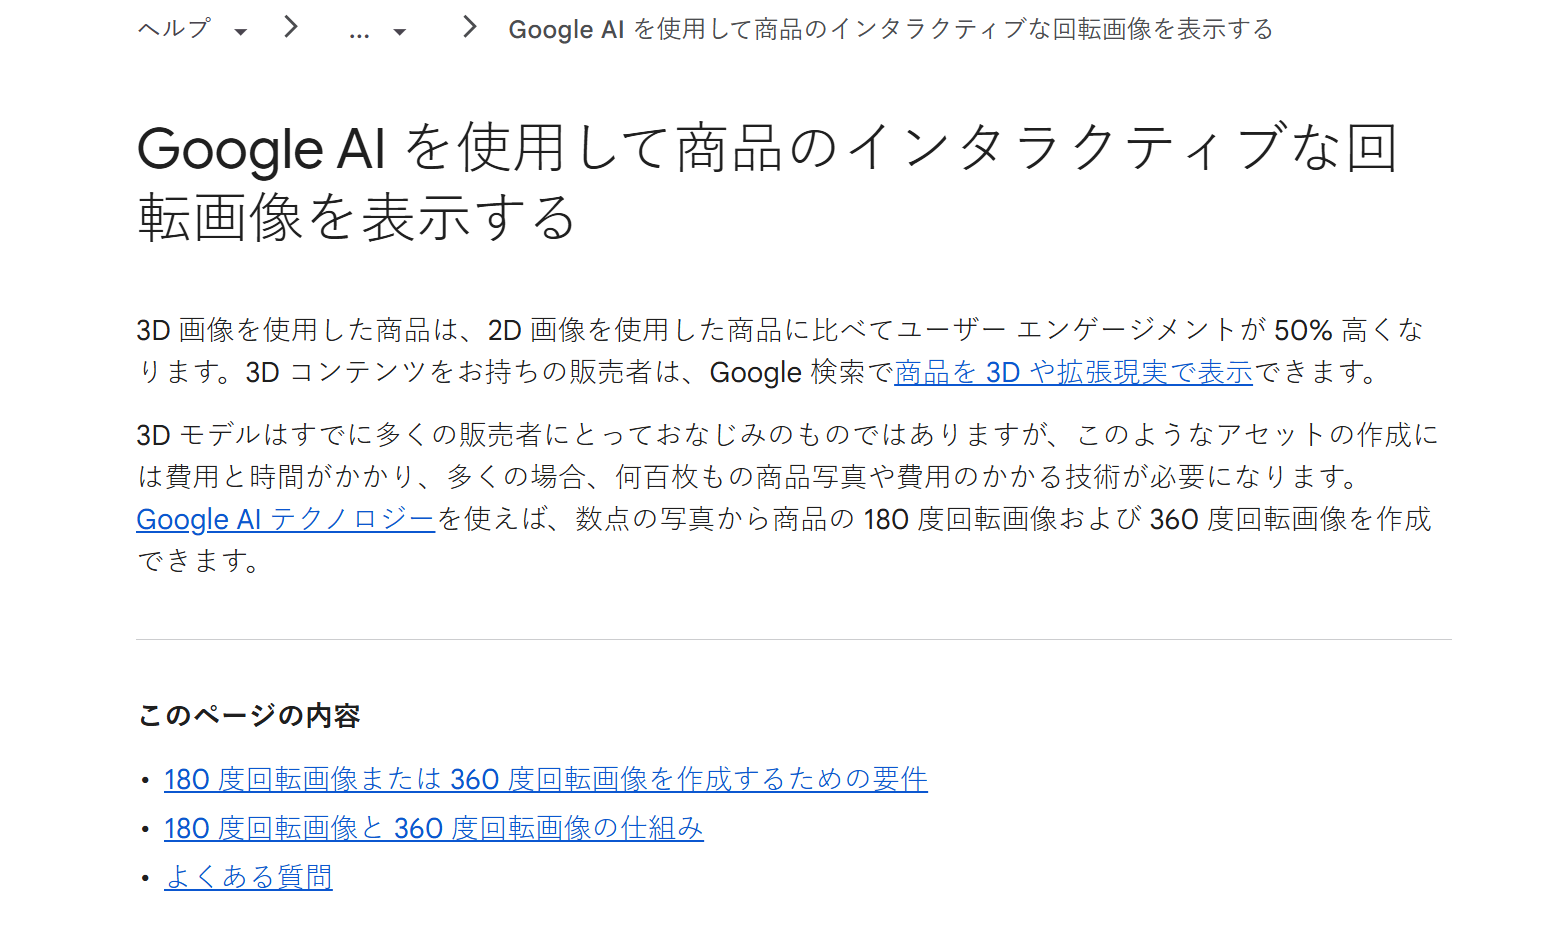Open the よくある質問 section link
This screenshot has height=937, width=1562.
248,877
